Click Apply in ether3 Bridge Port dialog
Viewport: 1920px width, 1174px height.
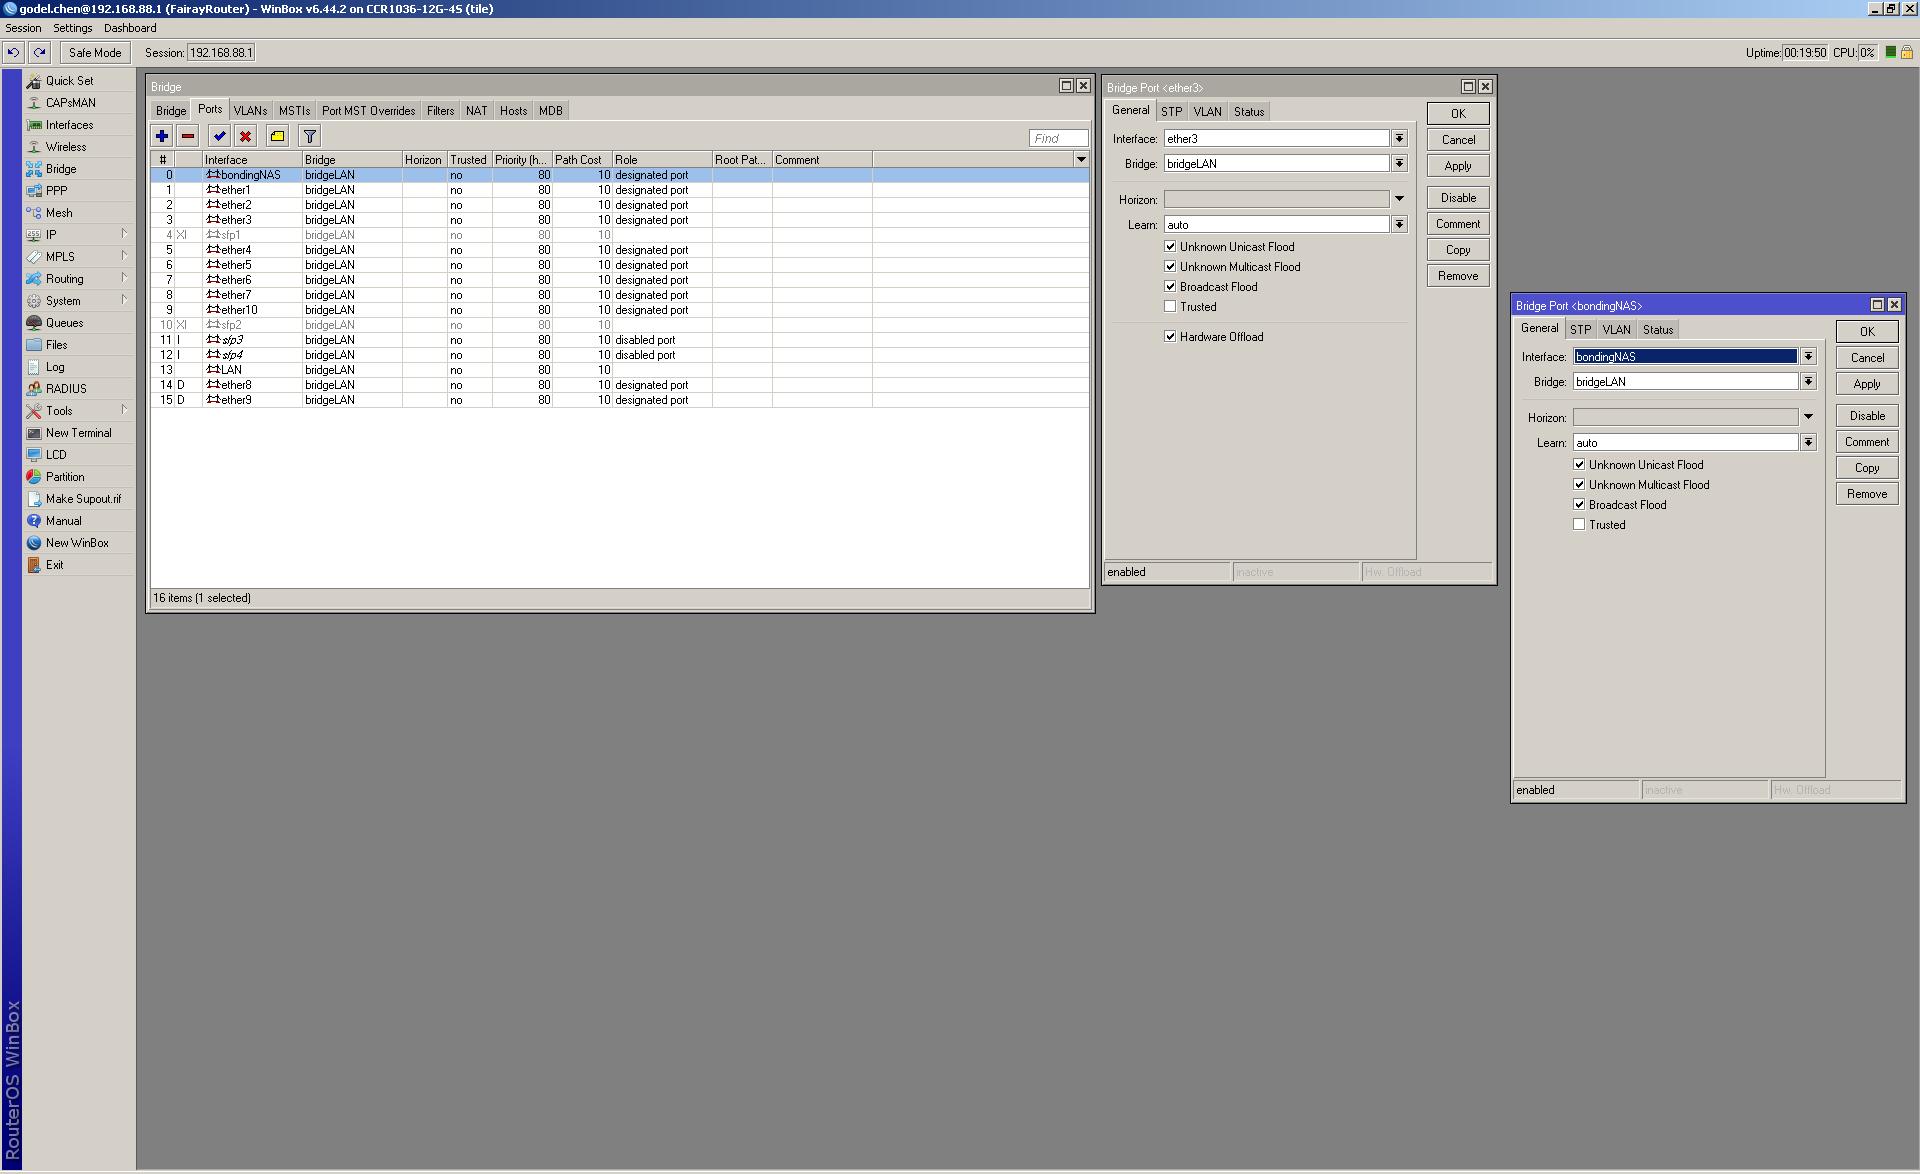(x=1457, y=166)
